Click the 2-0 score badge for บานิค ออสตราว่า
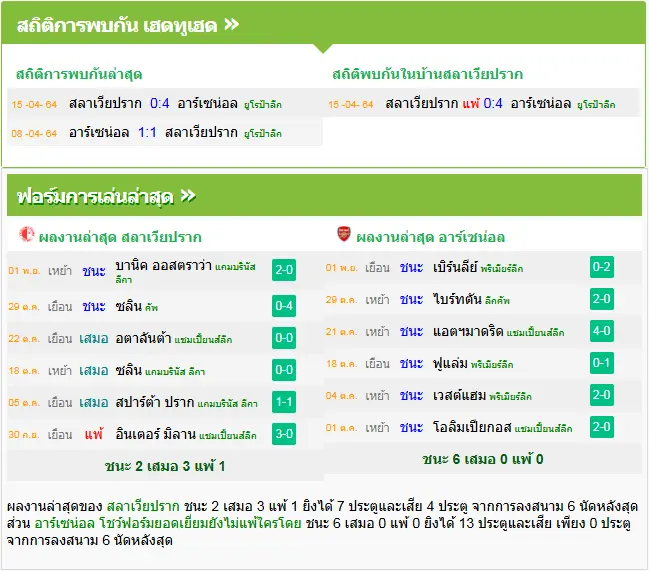Viewport: 649px width, 571px height. coord(284,270)
